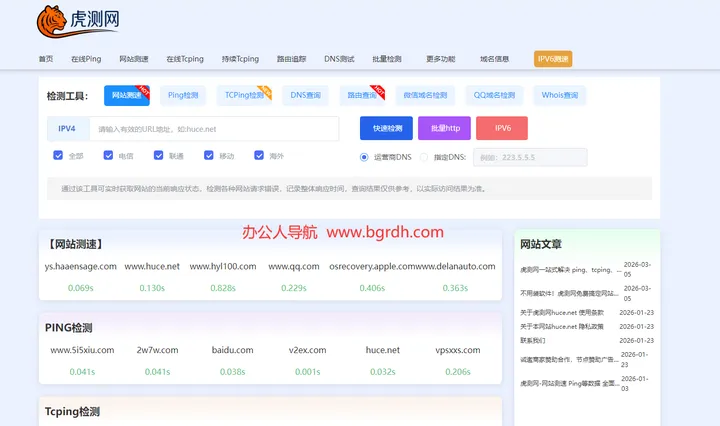720x426 pixels.
Task: Focus the URL address input field
Action: 214,129
